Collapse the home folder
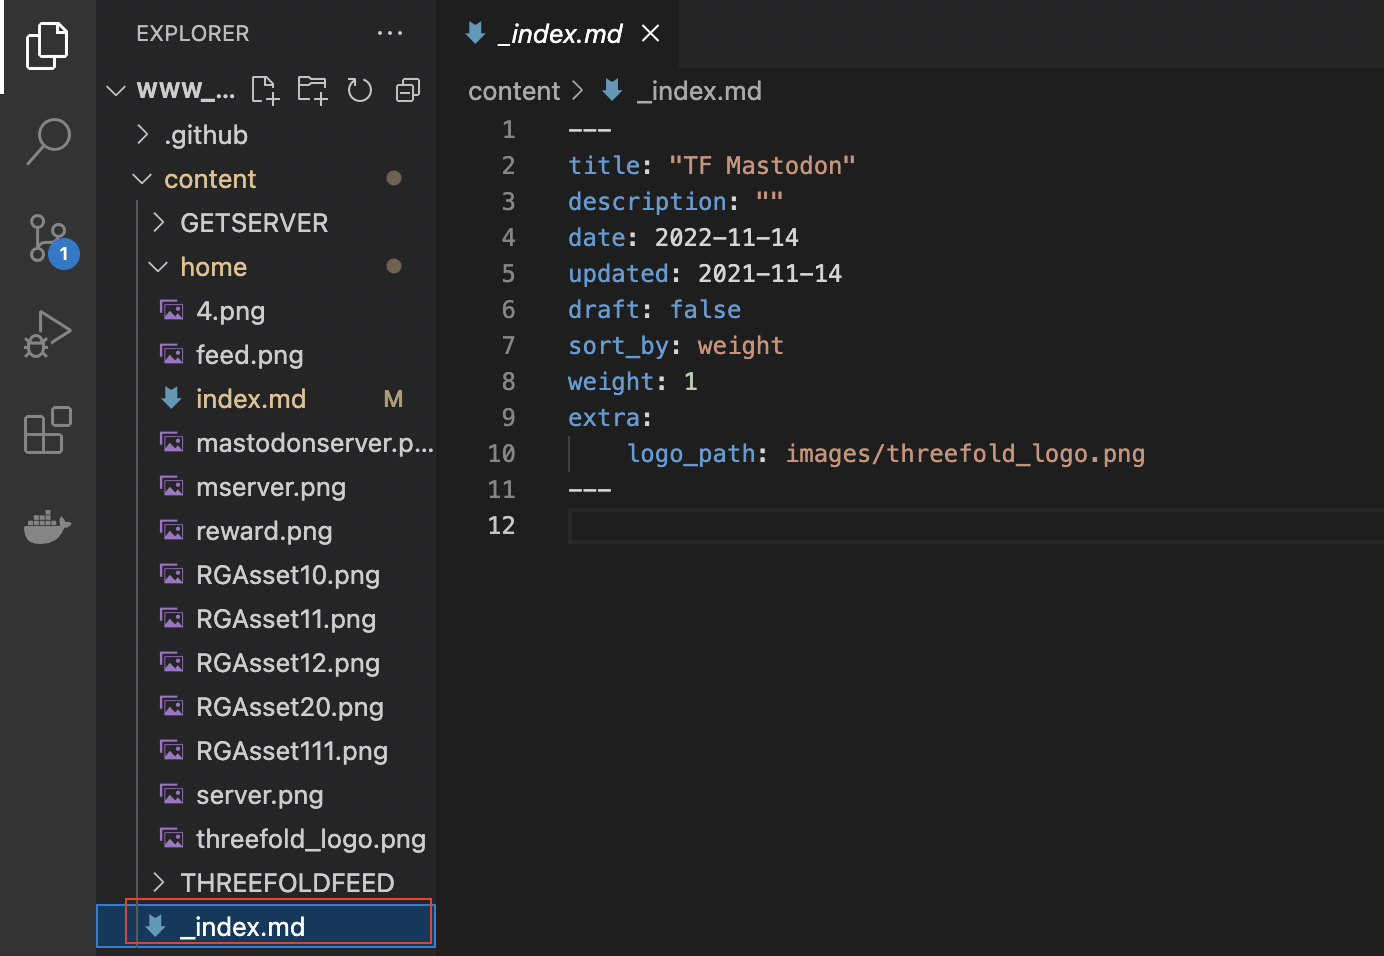This screenshot has height=956, width=1384. tap(213, 267)
